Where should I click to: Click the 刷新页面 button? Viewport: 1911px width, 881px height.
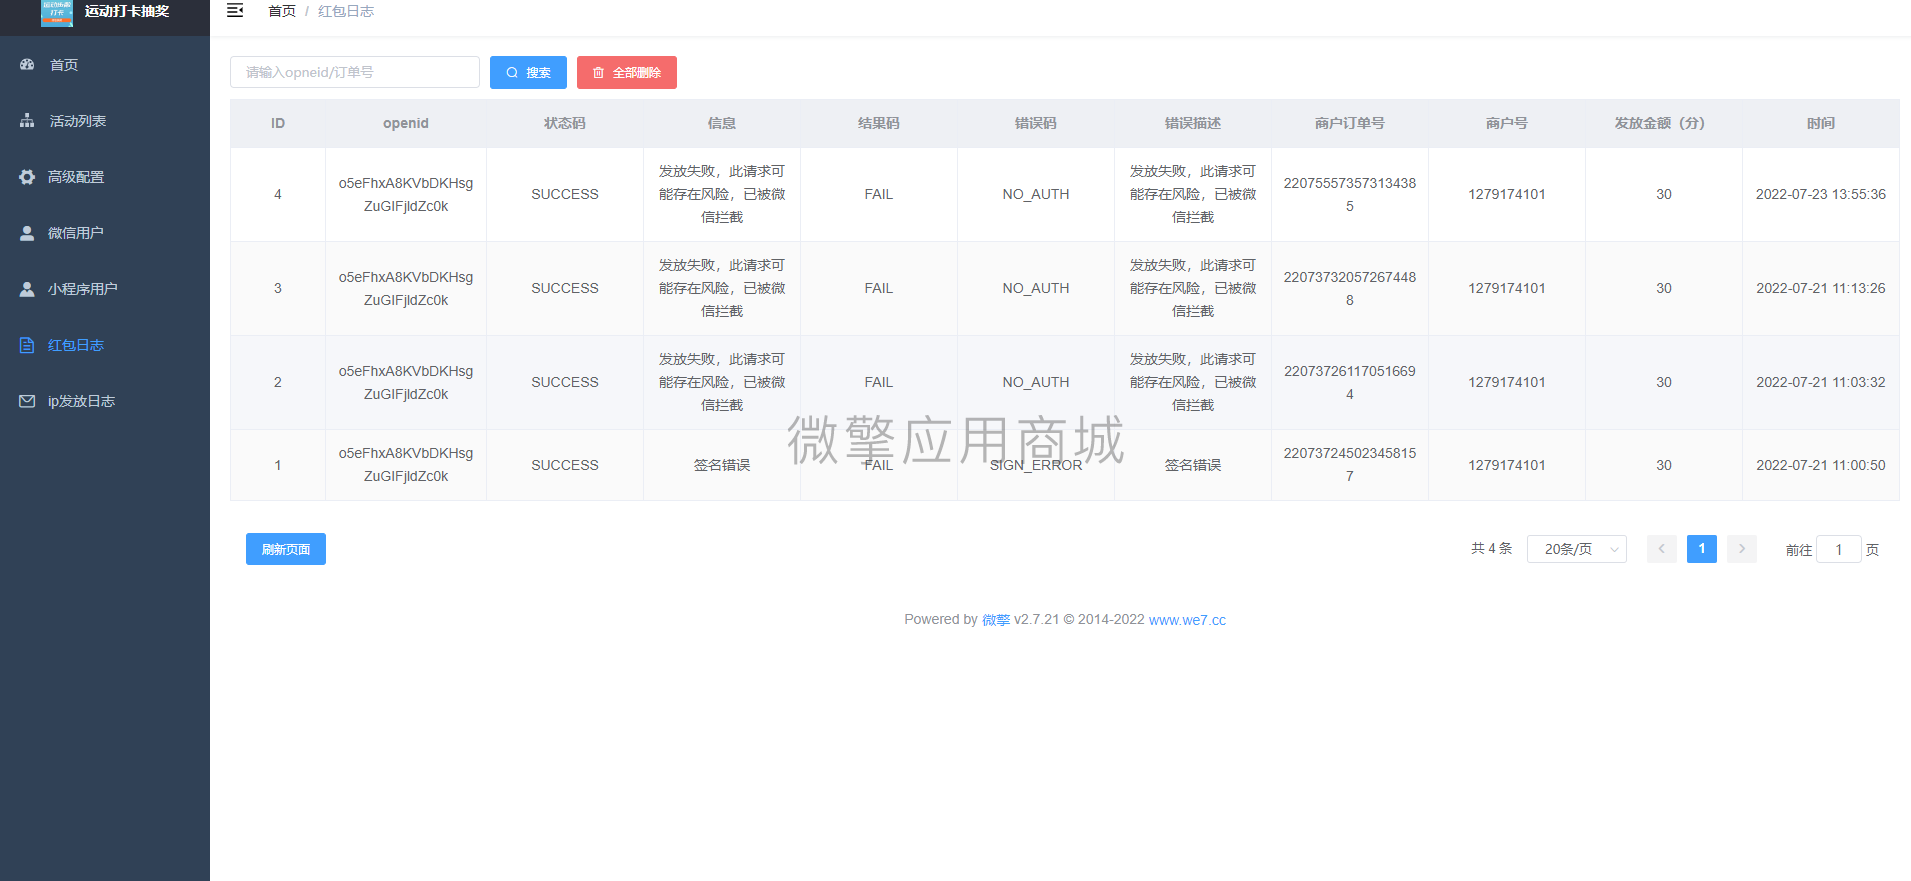(286, 549)
